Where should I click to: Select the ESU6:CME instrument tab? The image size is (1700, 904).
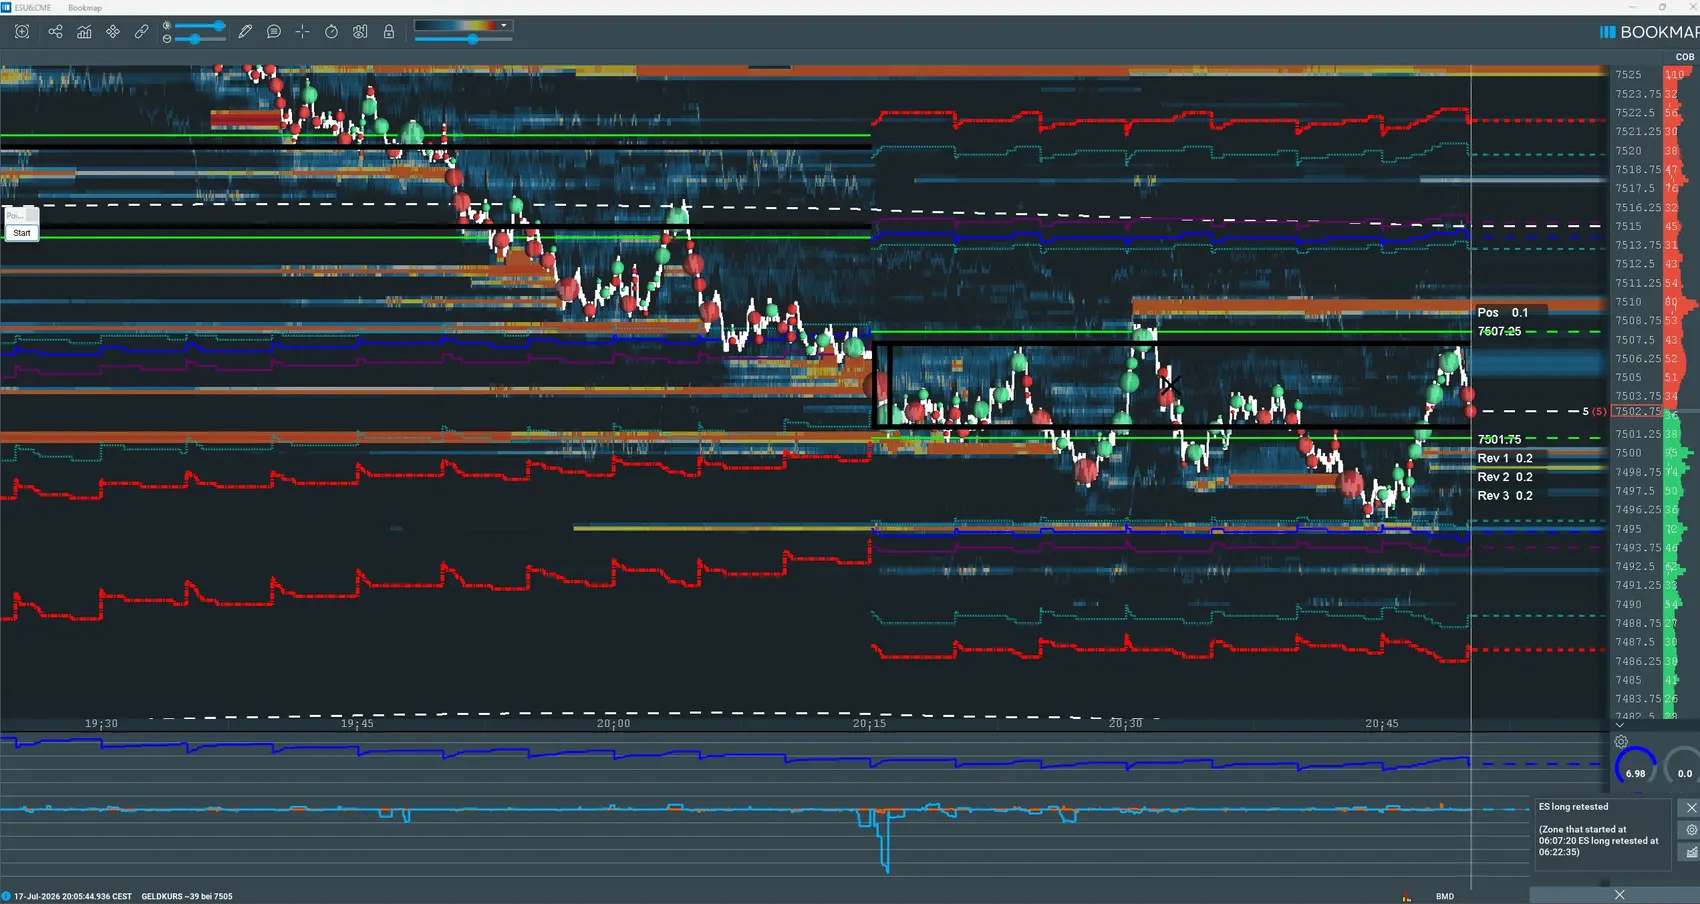click(x=32, y=7)
